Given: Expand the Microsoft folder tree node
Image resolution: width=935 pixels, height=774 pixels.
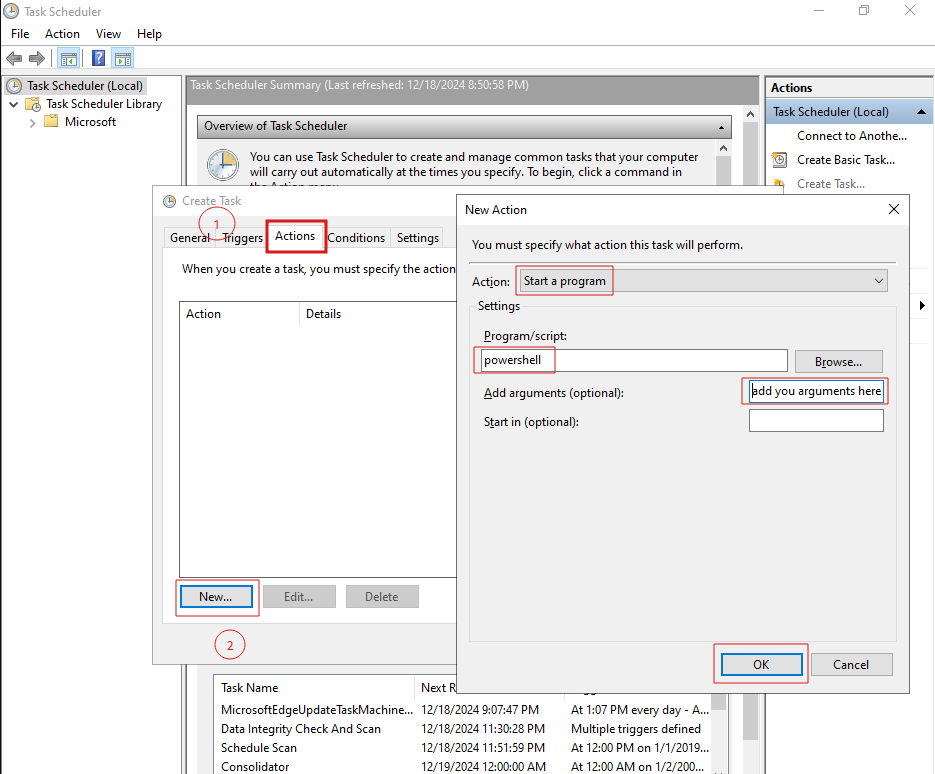Looking at the screenshot, I should pyautogui.click(x=33, y=122).
